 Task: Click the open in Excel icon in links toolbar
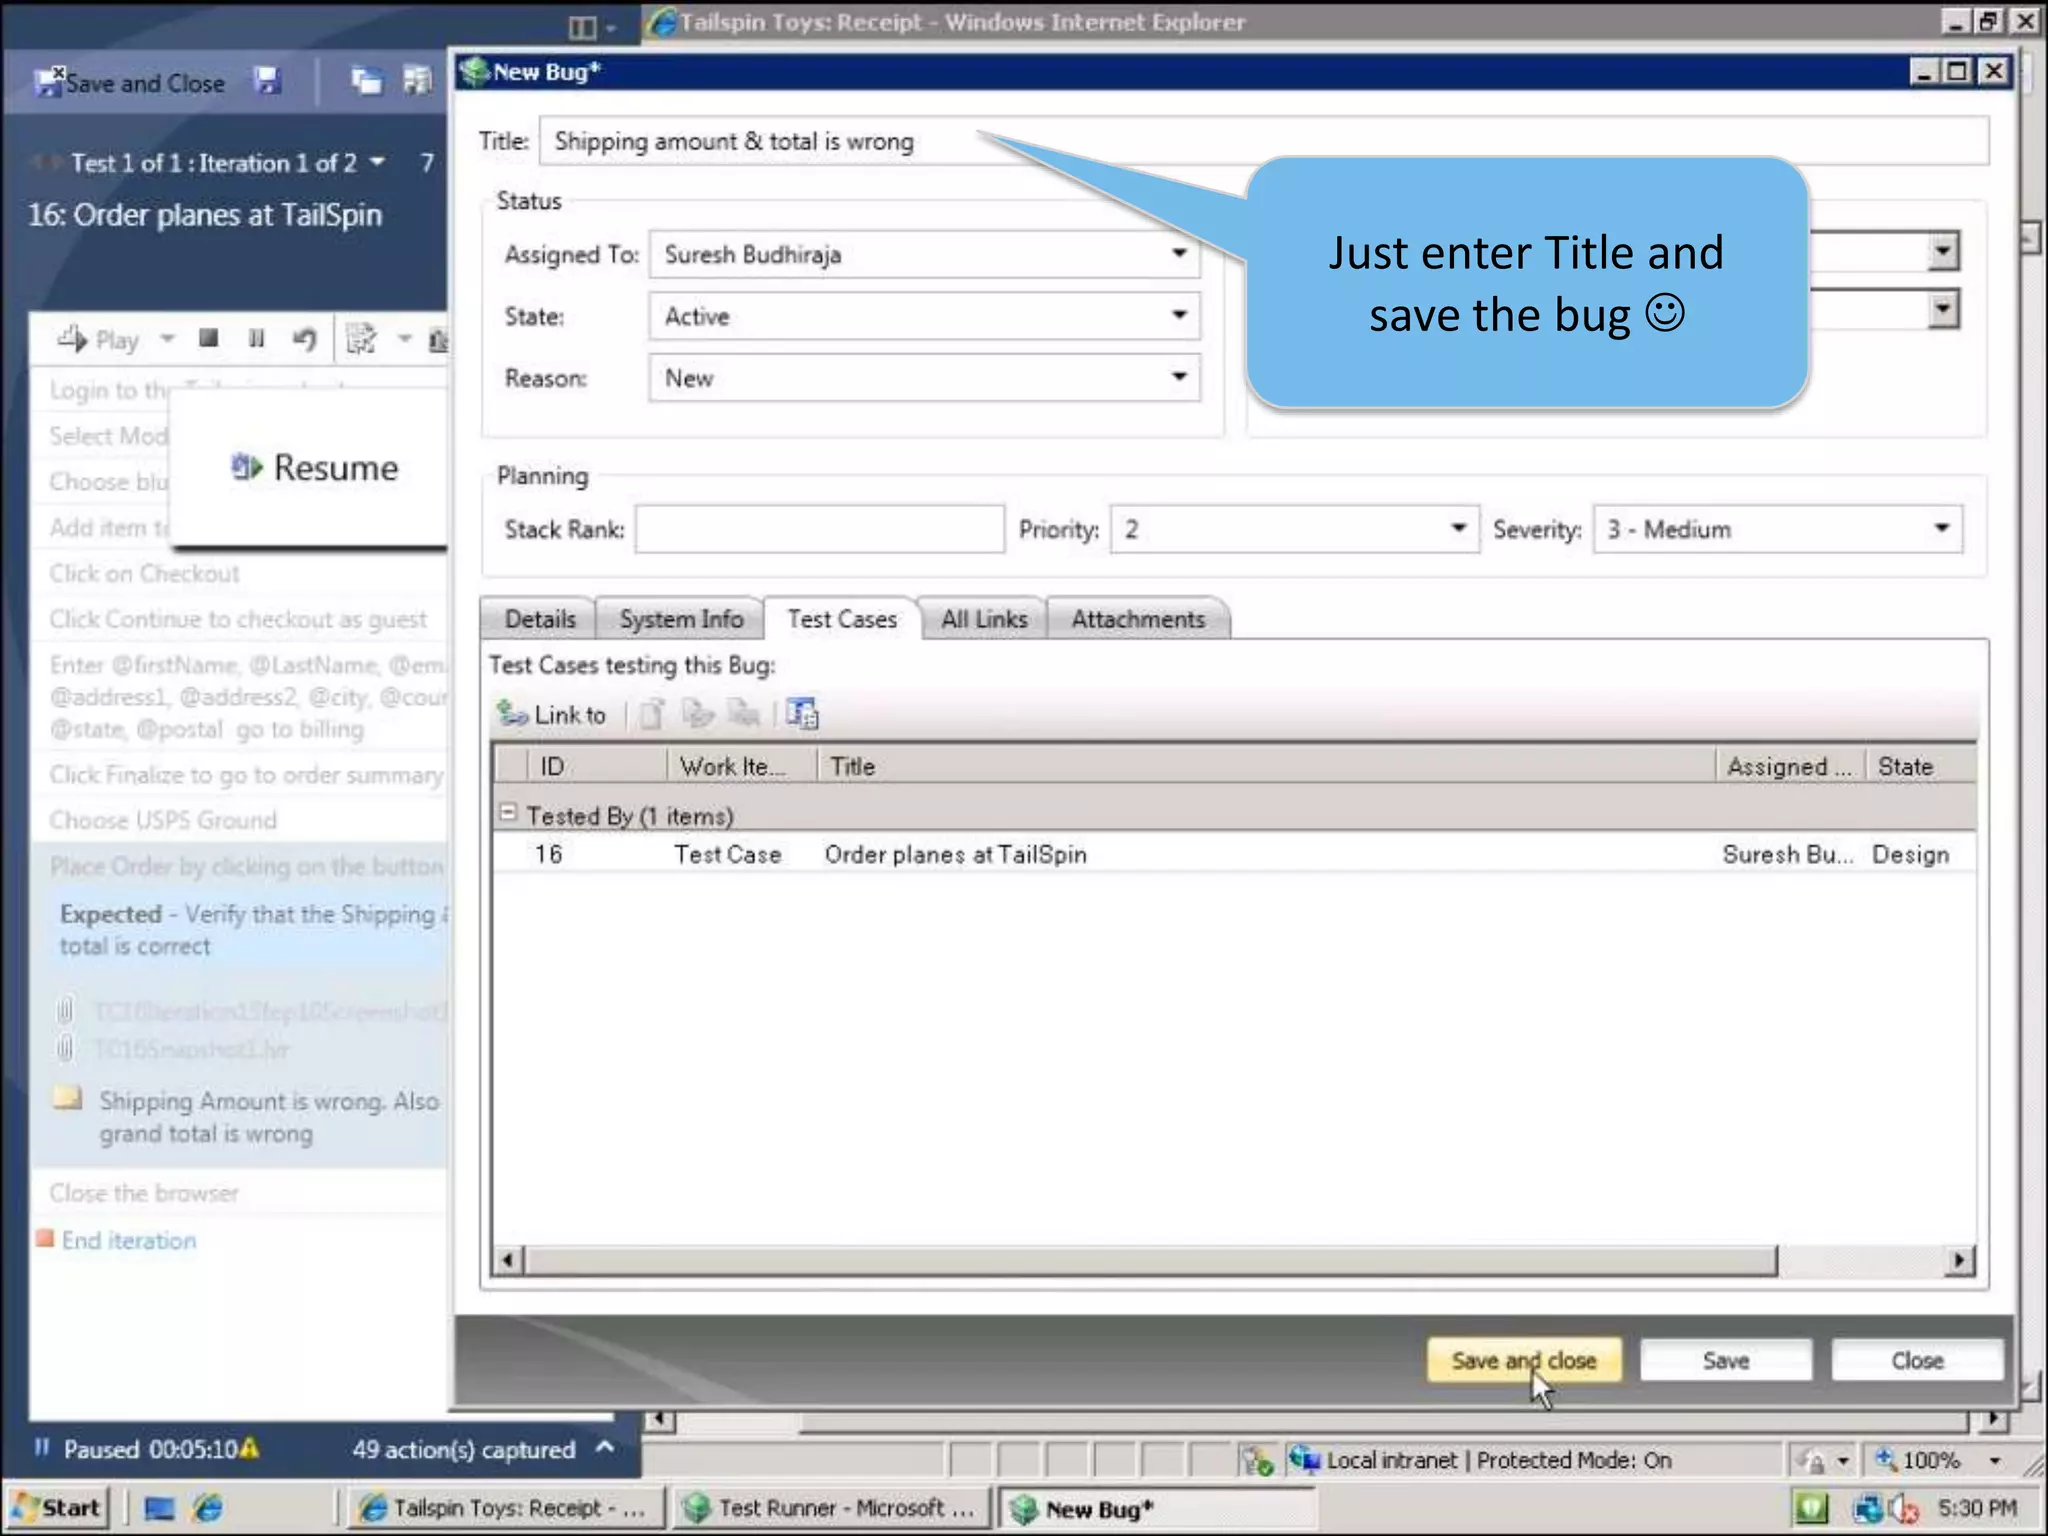pyautogui.click(x=802, y=714)
